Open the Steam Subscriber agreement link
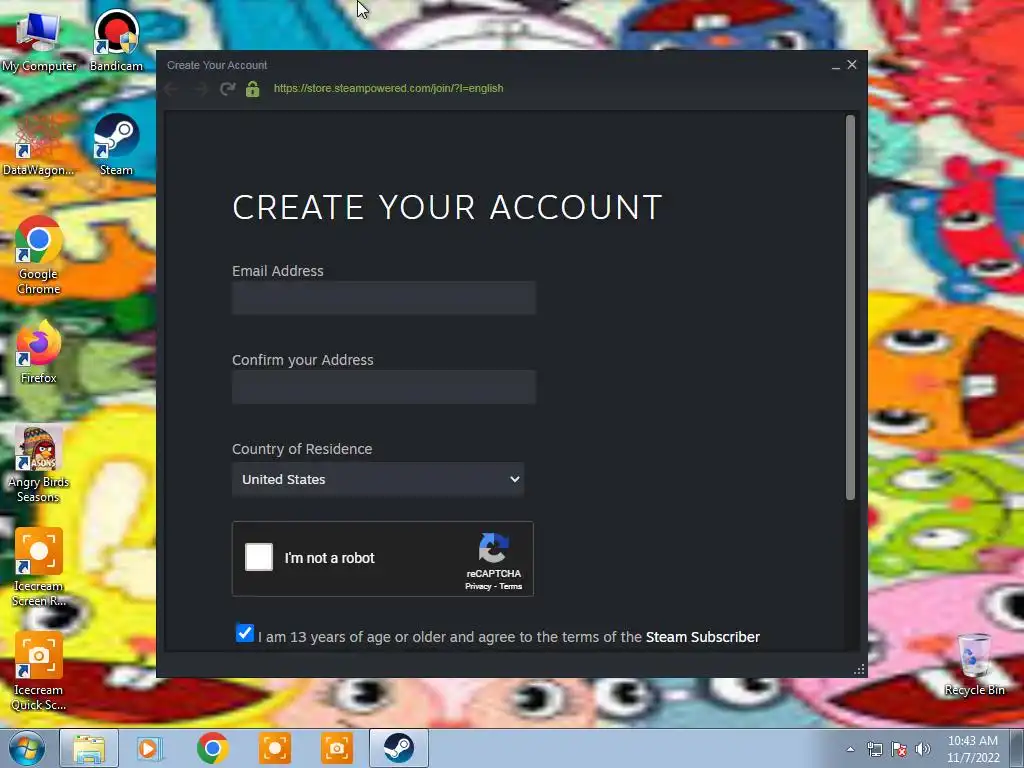This screenshot has width=1024, height=768. click(x=703, y=637)
